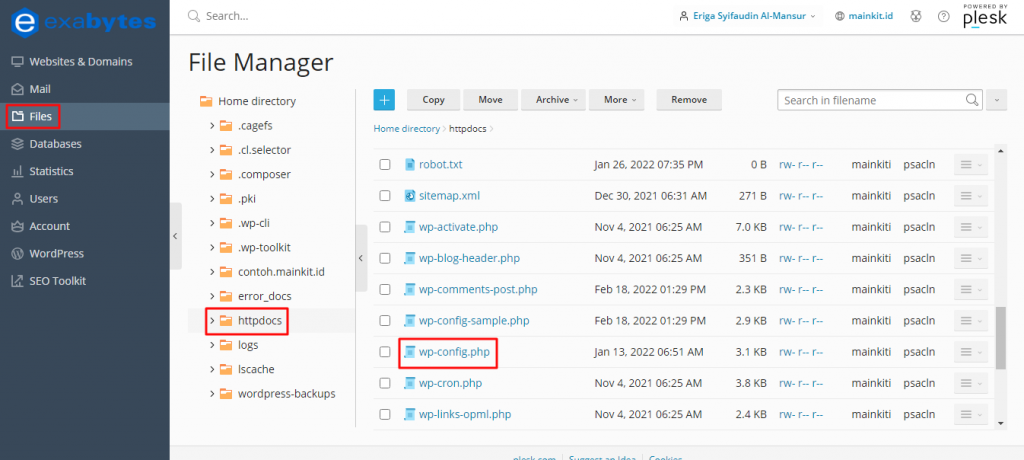Click the magnifier in Search in filename box
This screenshot has width=1024, height=460.
coord(972,100)
